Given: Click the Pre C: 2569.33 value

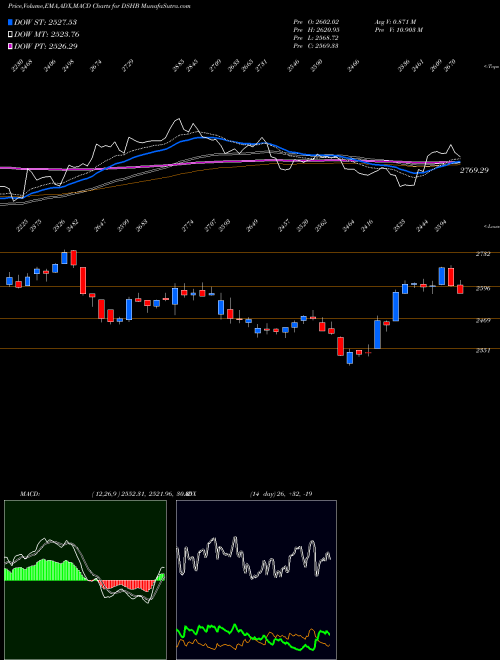Looking at the screenshot, I should click(316, 46).
